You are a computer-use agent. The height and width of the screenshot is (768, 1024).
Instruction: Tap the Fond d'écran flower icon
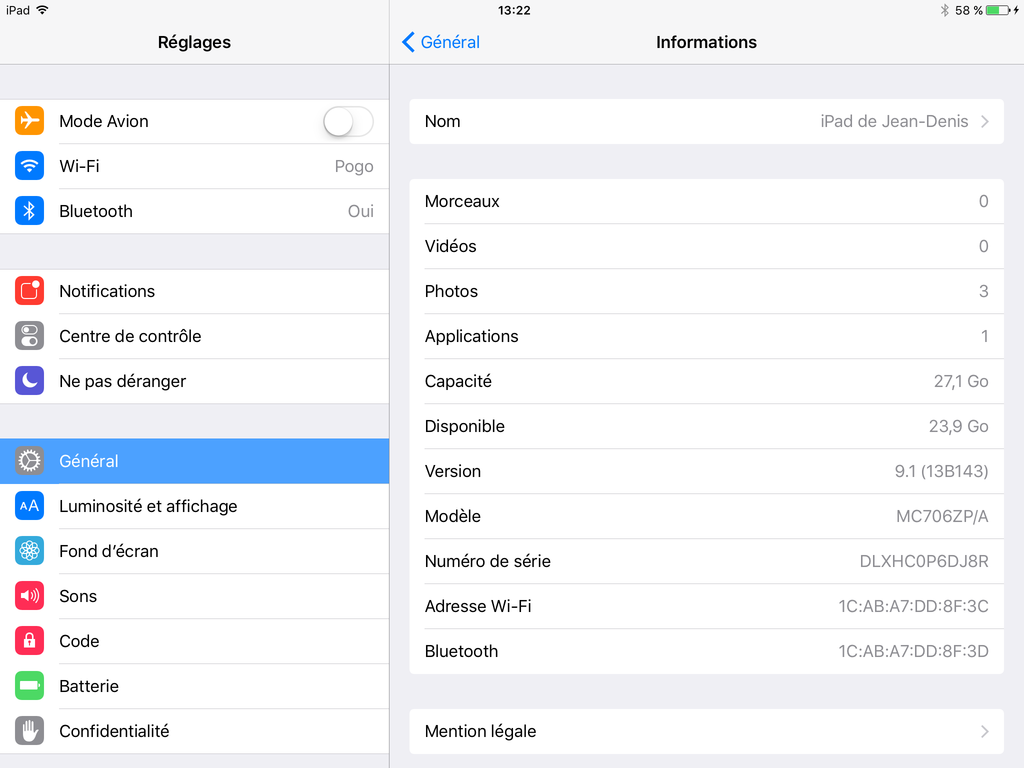click(x=29, y=551)
